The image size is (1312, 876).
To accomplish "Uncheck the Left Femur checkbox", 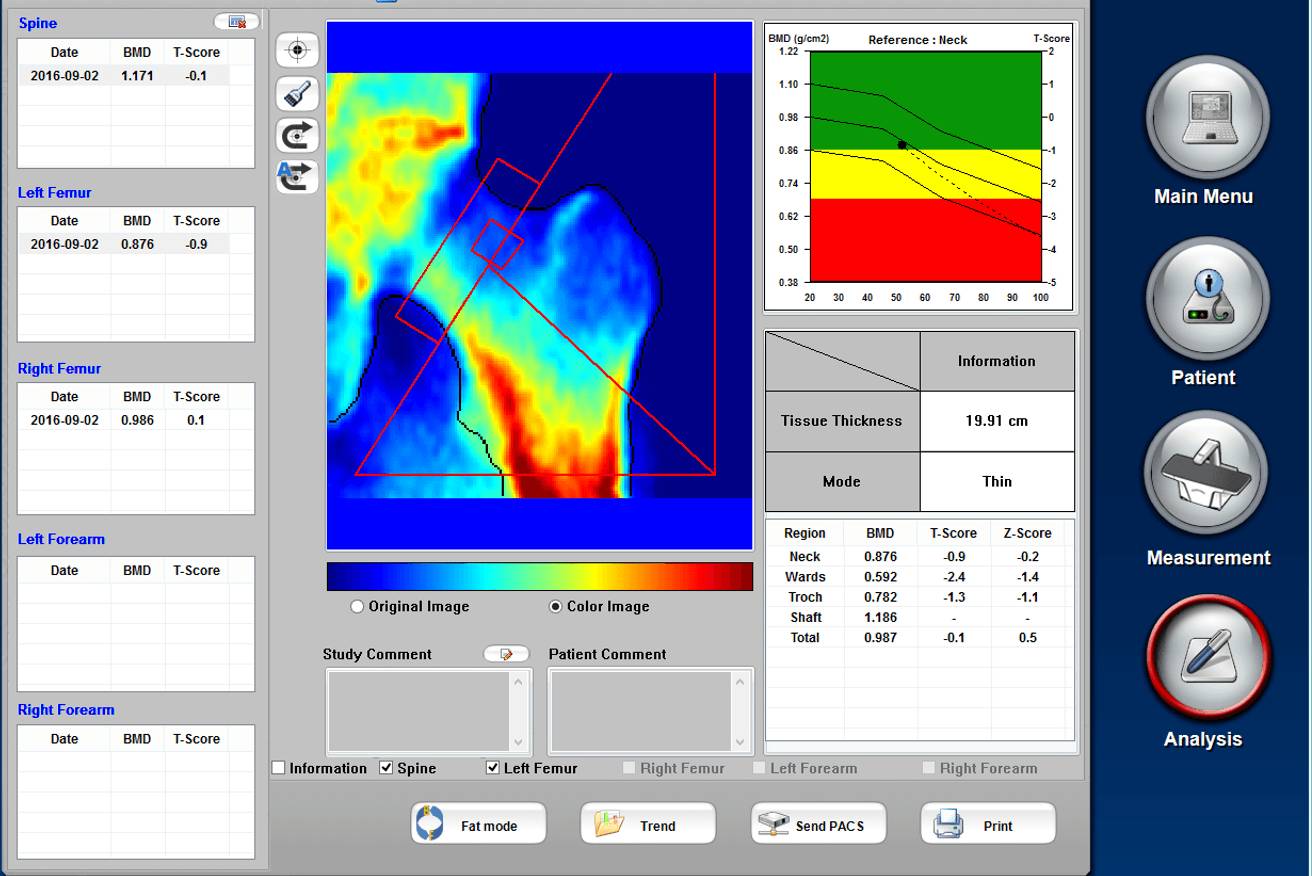I will (x=492, y=768).
